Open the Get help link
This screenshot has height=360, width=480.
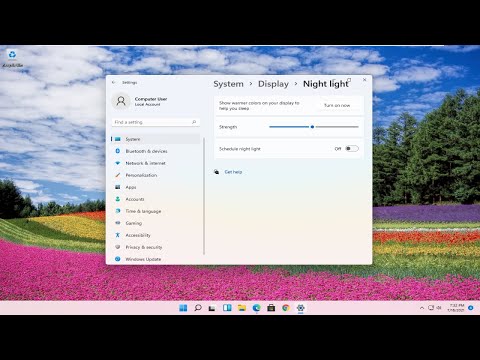click(x=233, y=172)
